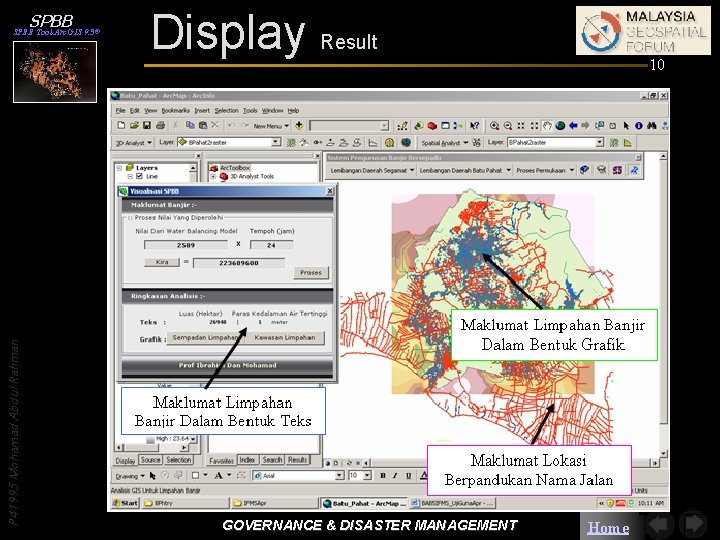Click the Windows Start button
This screenshot has width=720, height=540.
[x=125, y=503]
